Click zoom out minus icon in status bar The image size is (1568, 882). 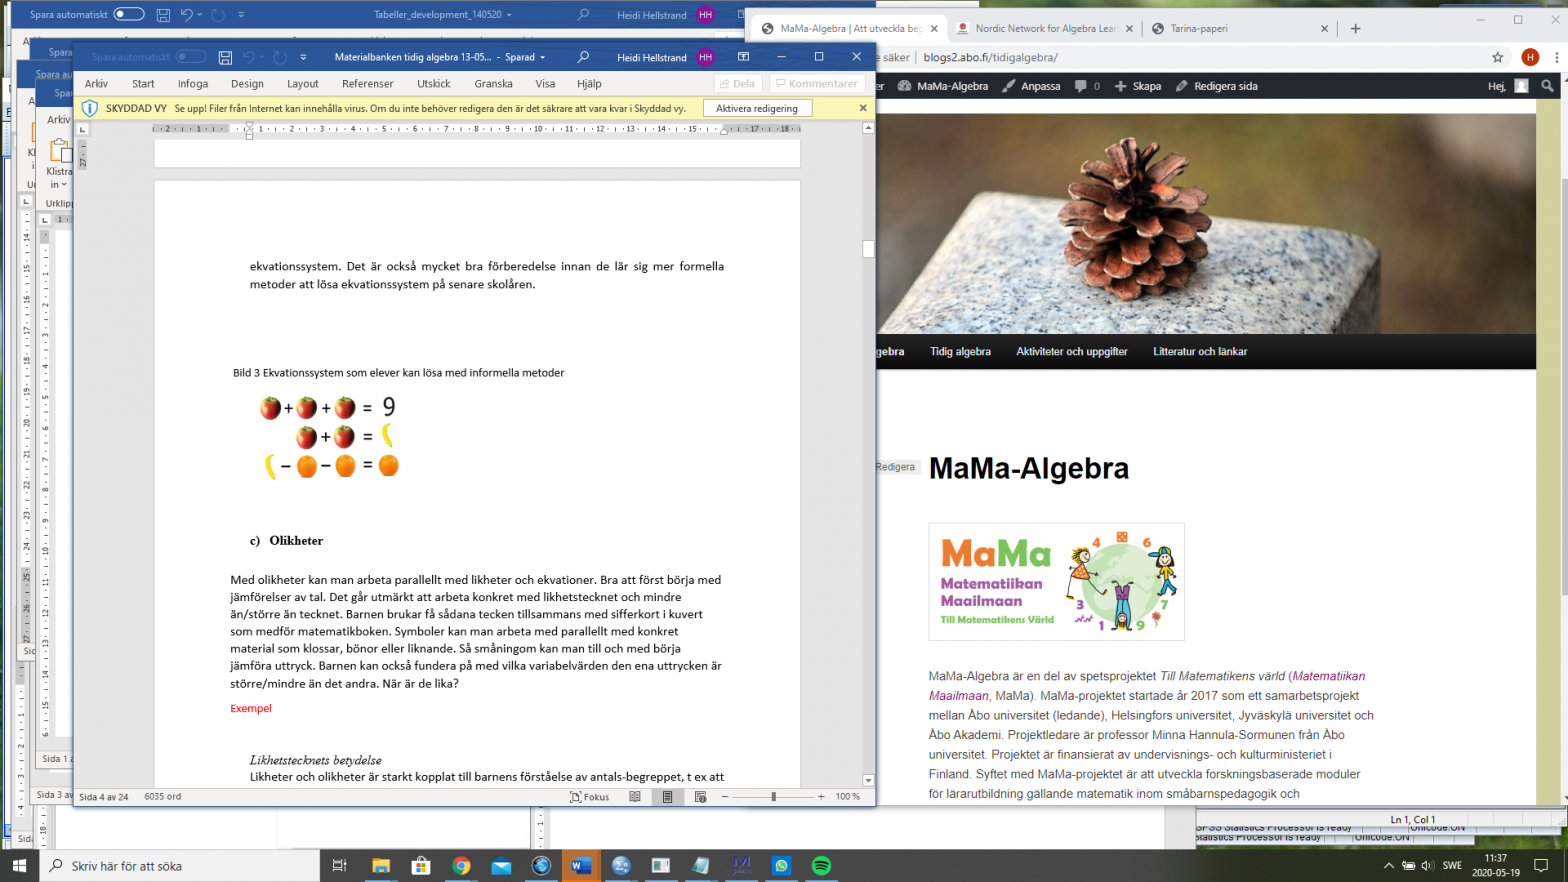click(x=725, y=797)
